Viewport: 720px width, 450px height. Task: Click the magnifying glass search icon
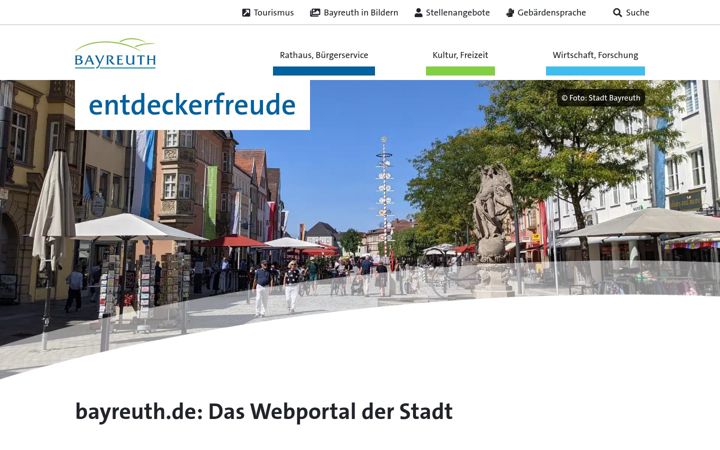[618, 13]
